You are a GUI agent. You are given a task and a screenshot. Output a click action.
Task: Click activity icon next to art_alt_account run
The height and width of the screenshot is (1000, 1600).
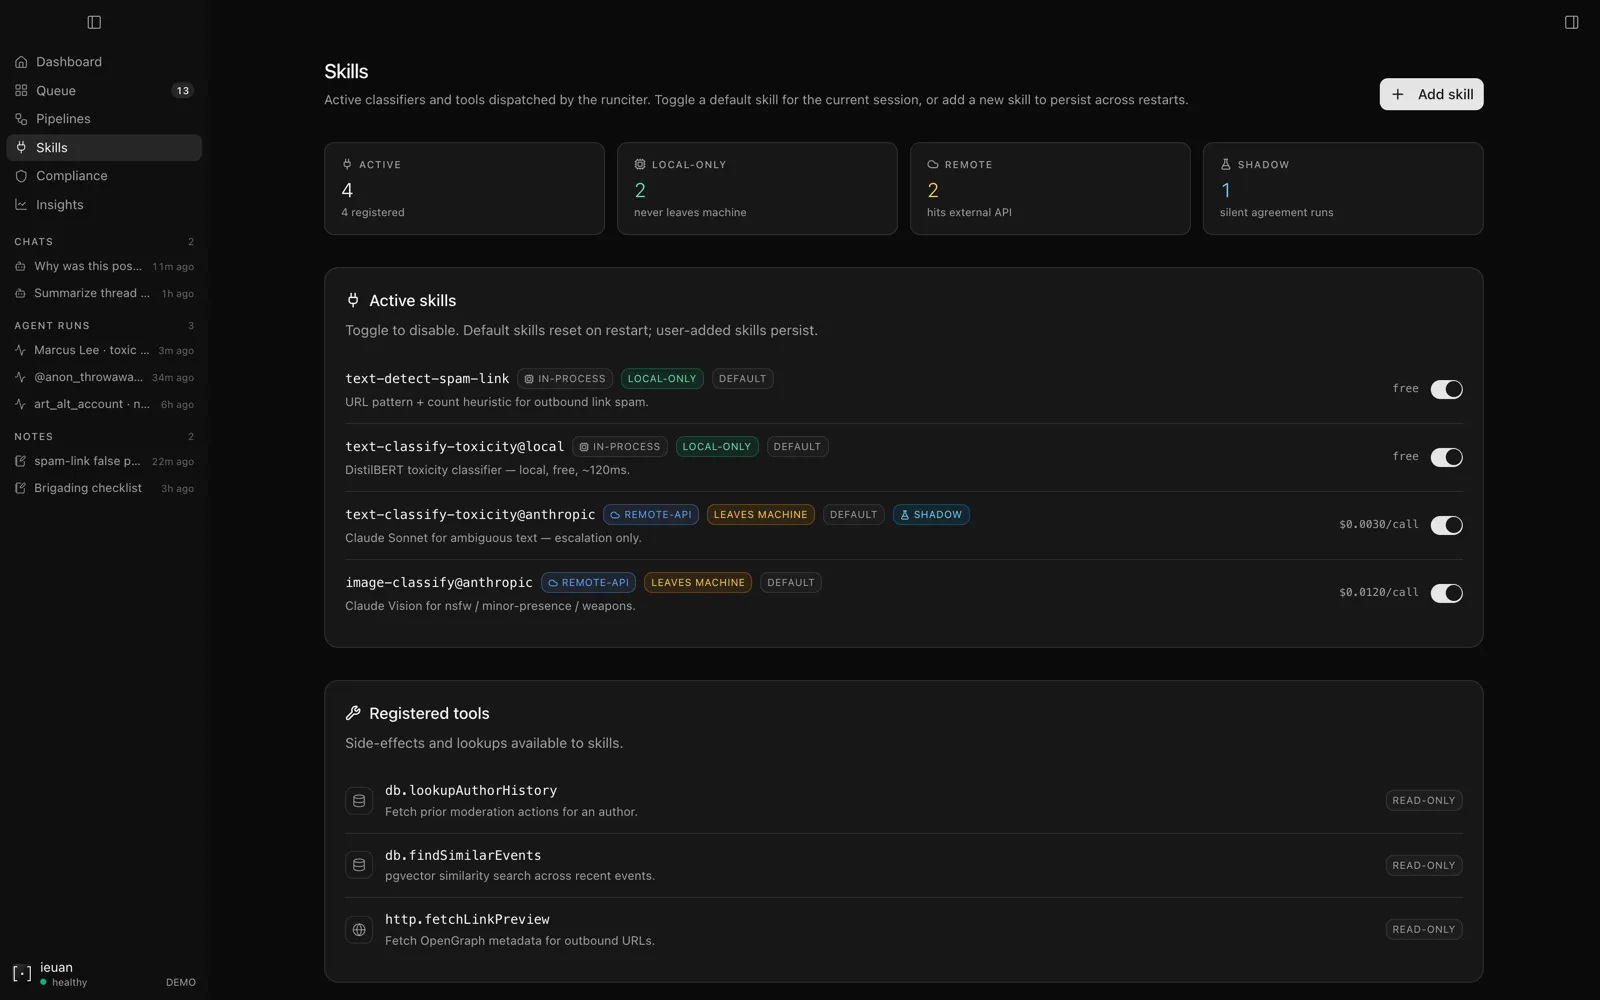tap(20, 404)
